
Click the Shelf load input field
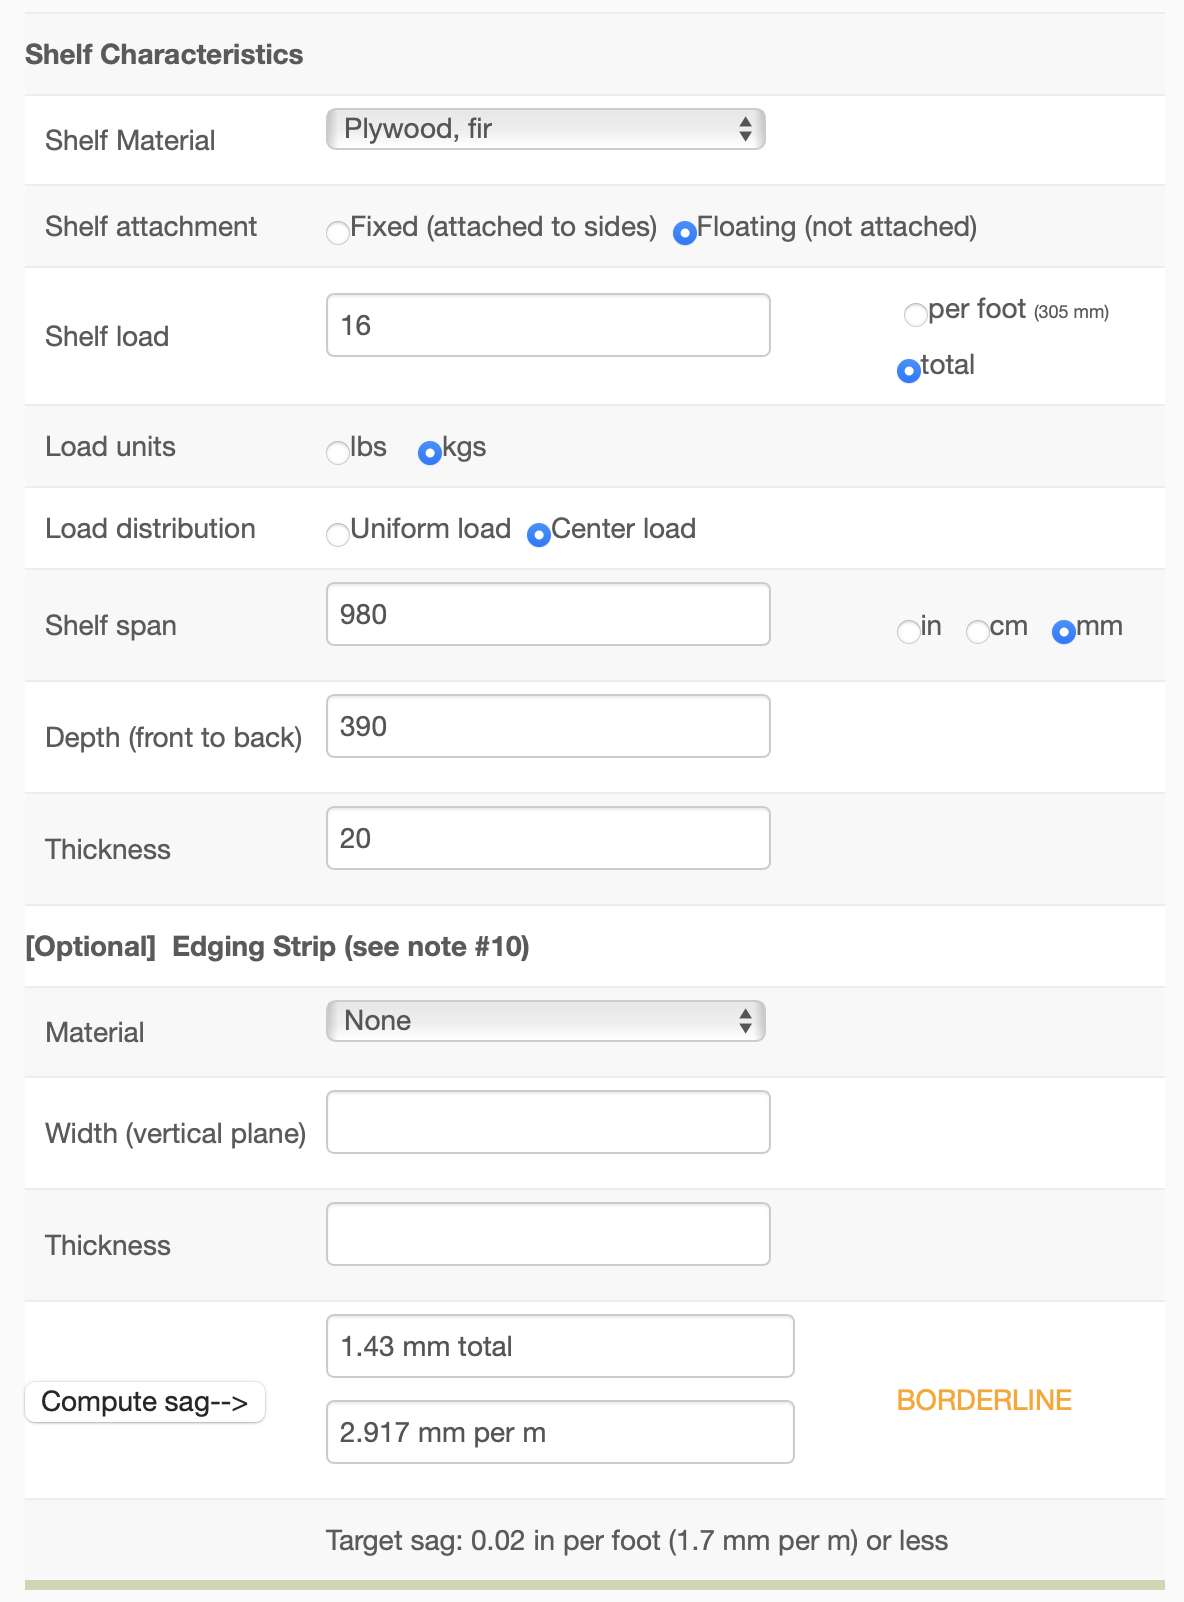tap(548, 325)
